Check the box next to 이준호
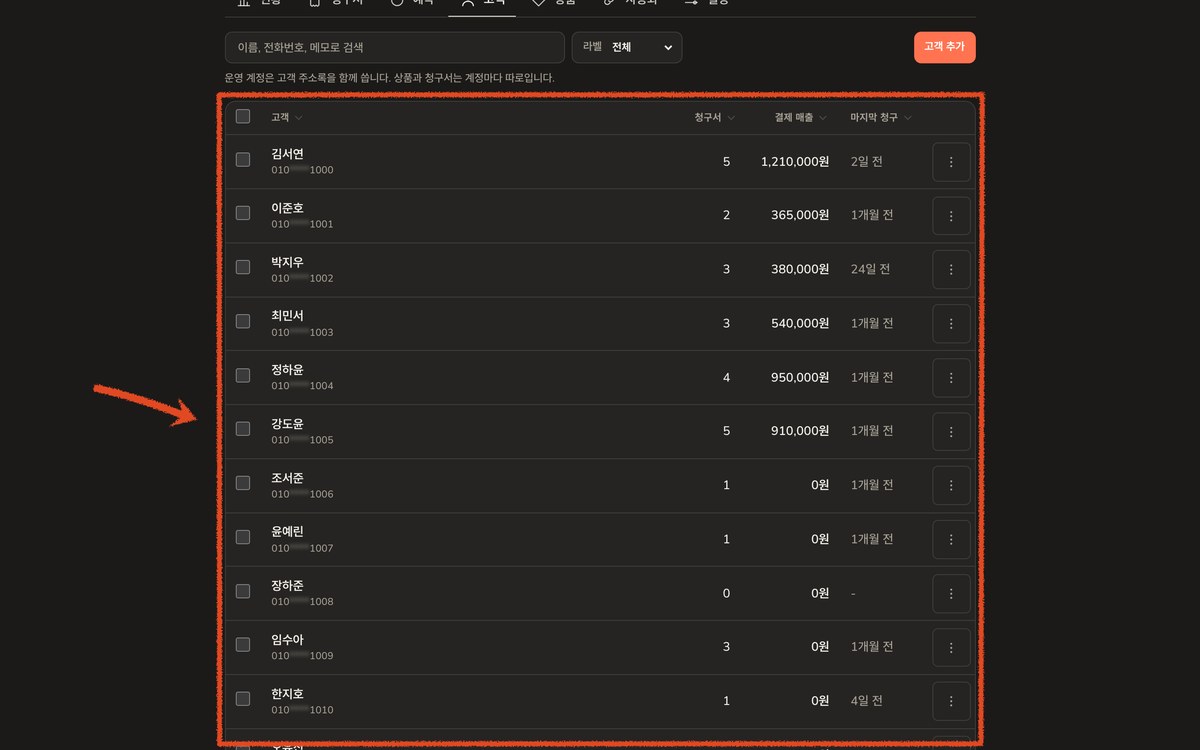 243,213
